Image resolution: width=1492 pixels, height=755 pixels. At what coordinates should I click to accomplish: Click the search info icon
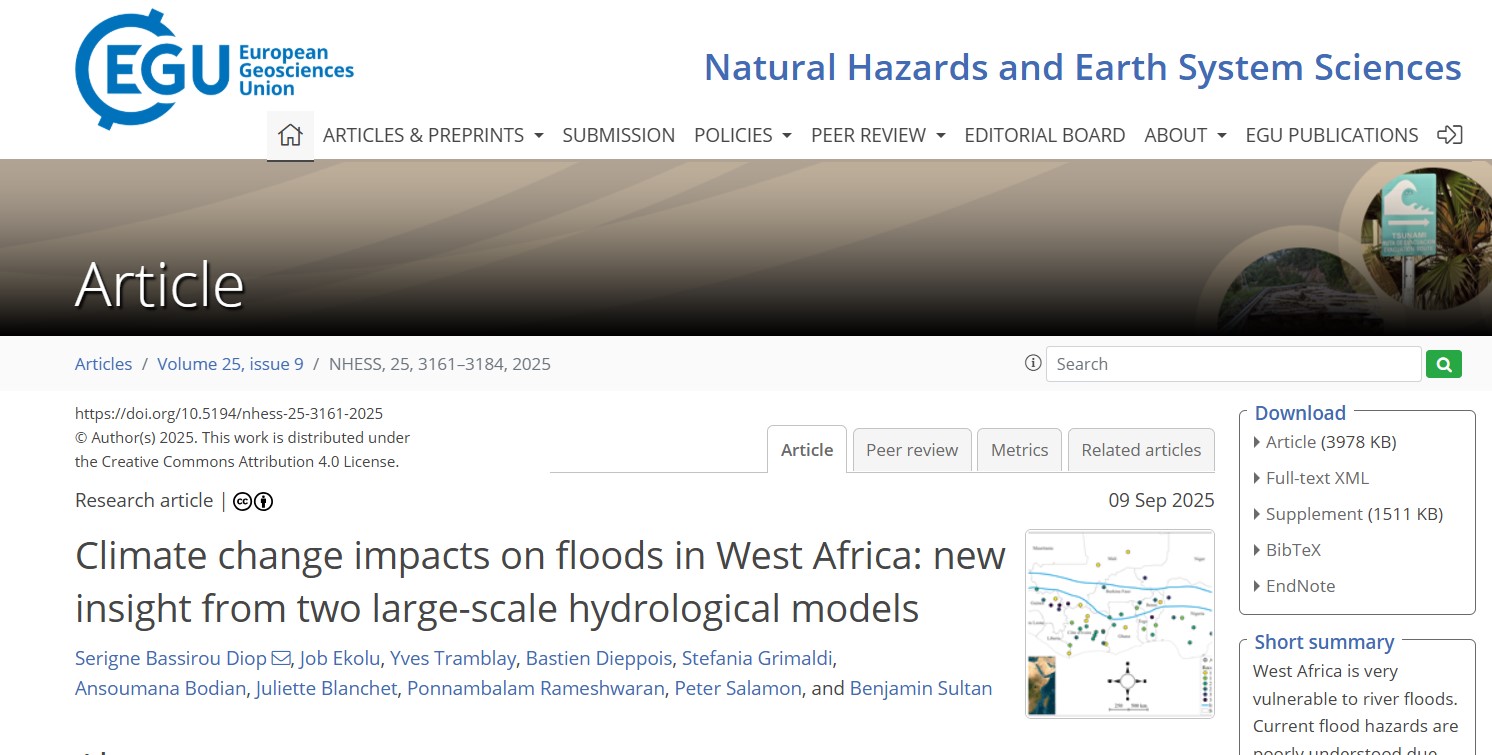coord(1033,363)
